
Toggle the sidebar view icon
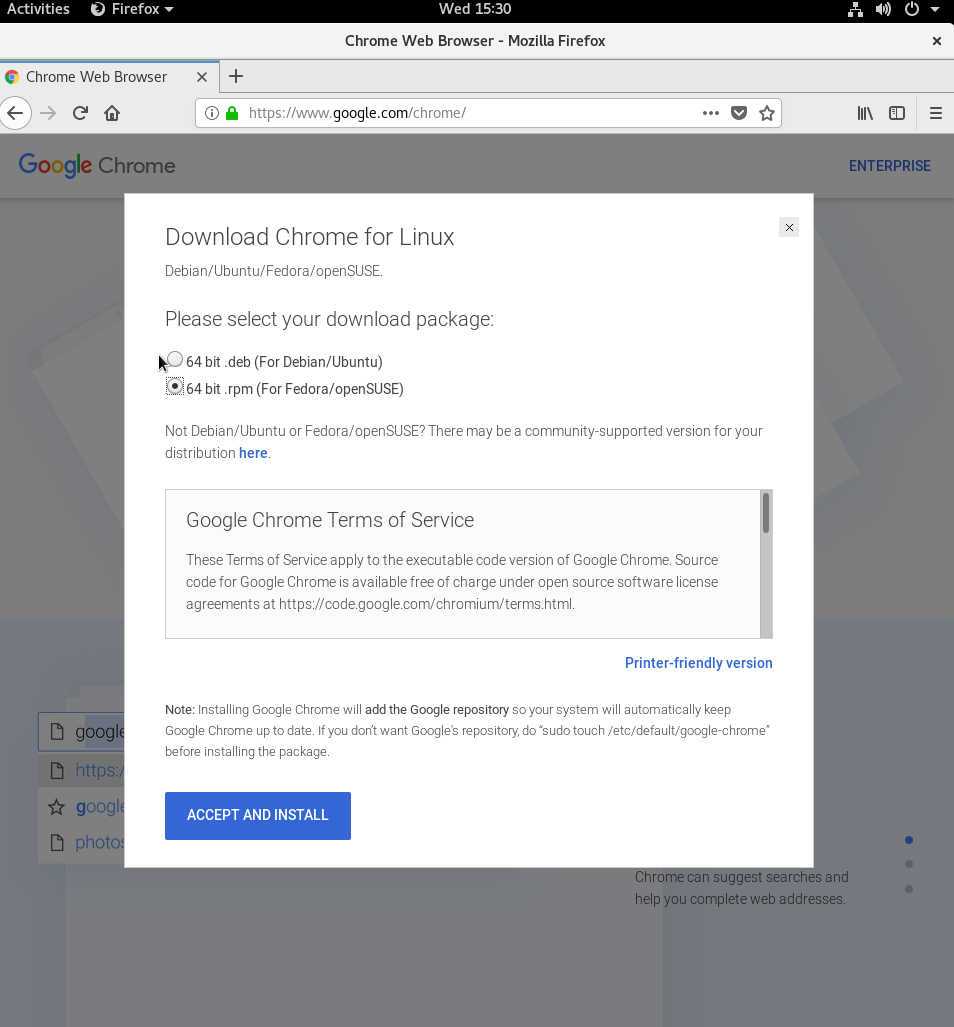click(x=896, y=113)
